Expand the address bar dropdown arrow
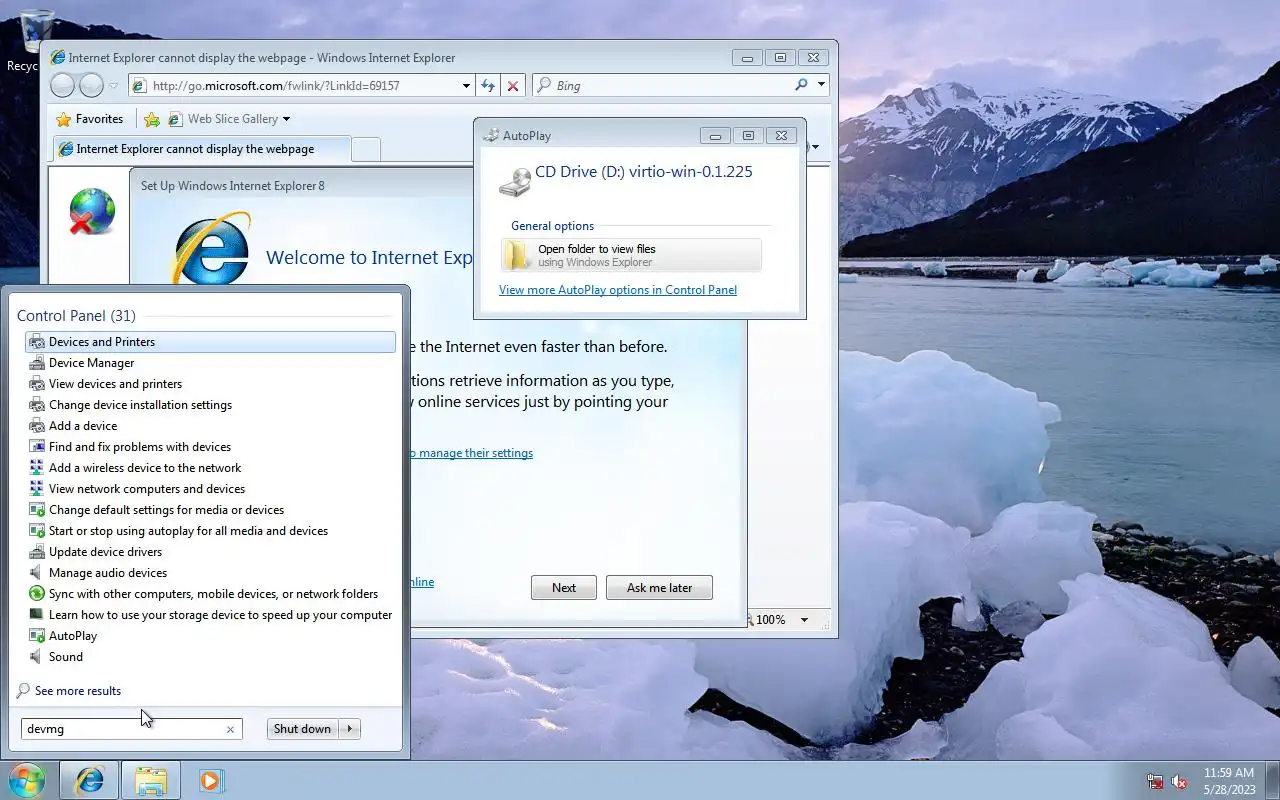This screenshot has width=1280, height=800. point(466,86)
